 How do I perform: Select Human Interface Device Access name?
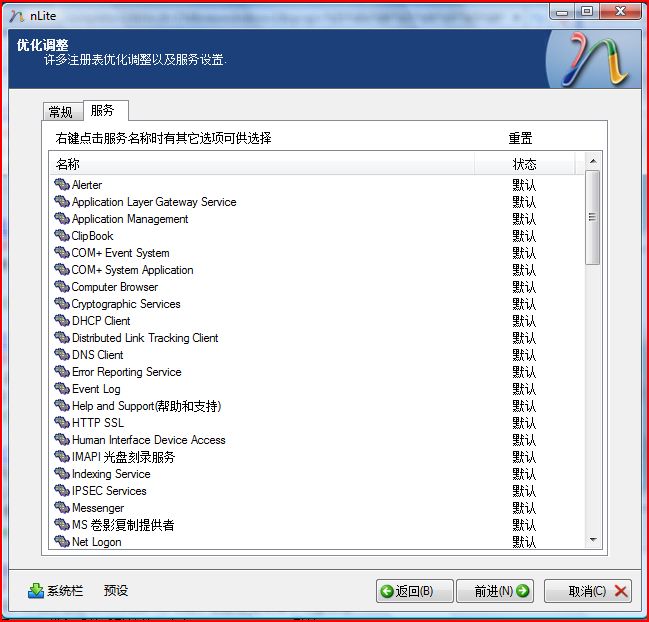(149, 439)
